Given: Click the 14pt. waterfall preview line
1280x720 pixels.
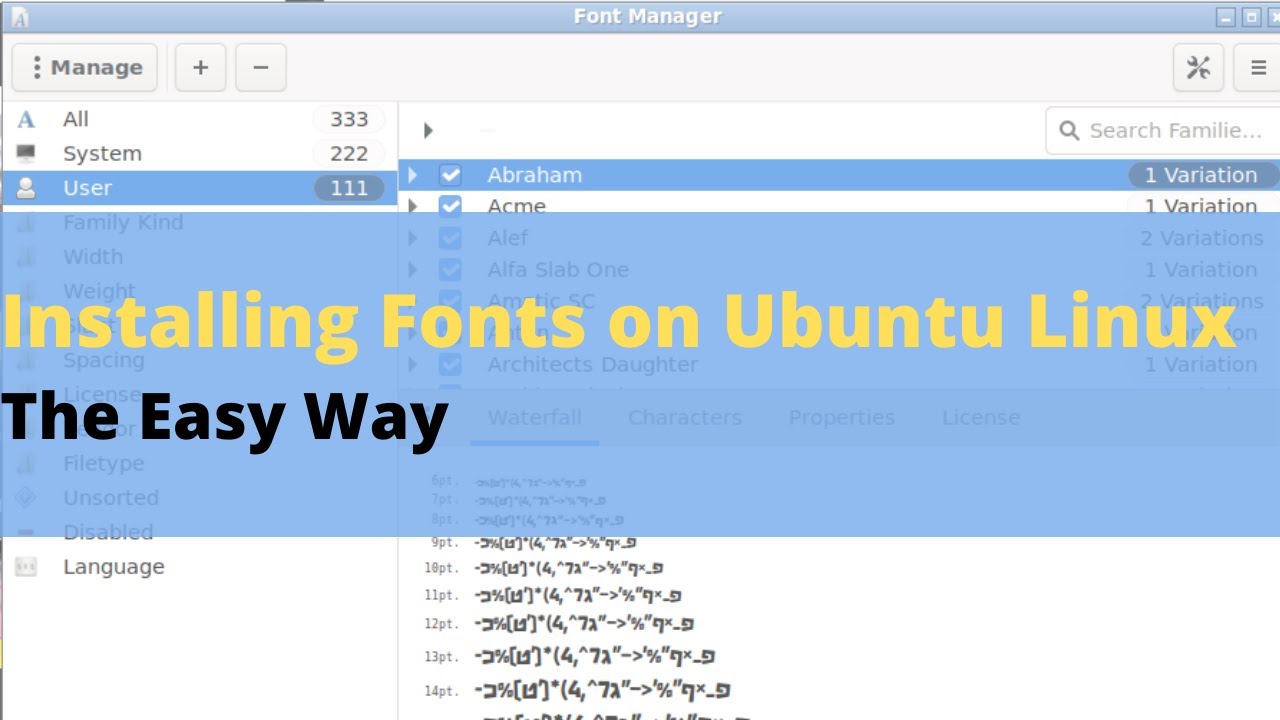Looking at the screenshot, I should click(603, 691).
